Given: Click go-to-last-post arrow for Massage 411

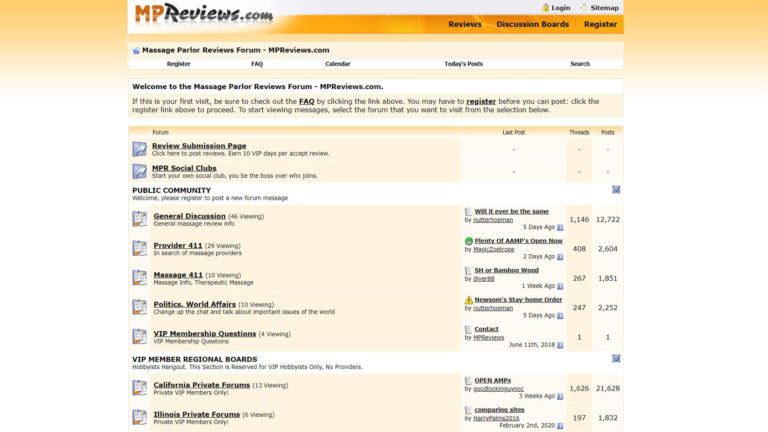Looking at the screenshot, I should 560,285.
